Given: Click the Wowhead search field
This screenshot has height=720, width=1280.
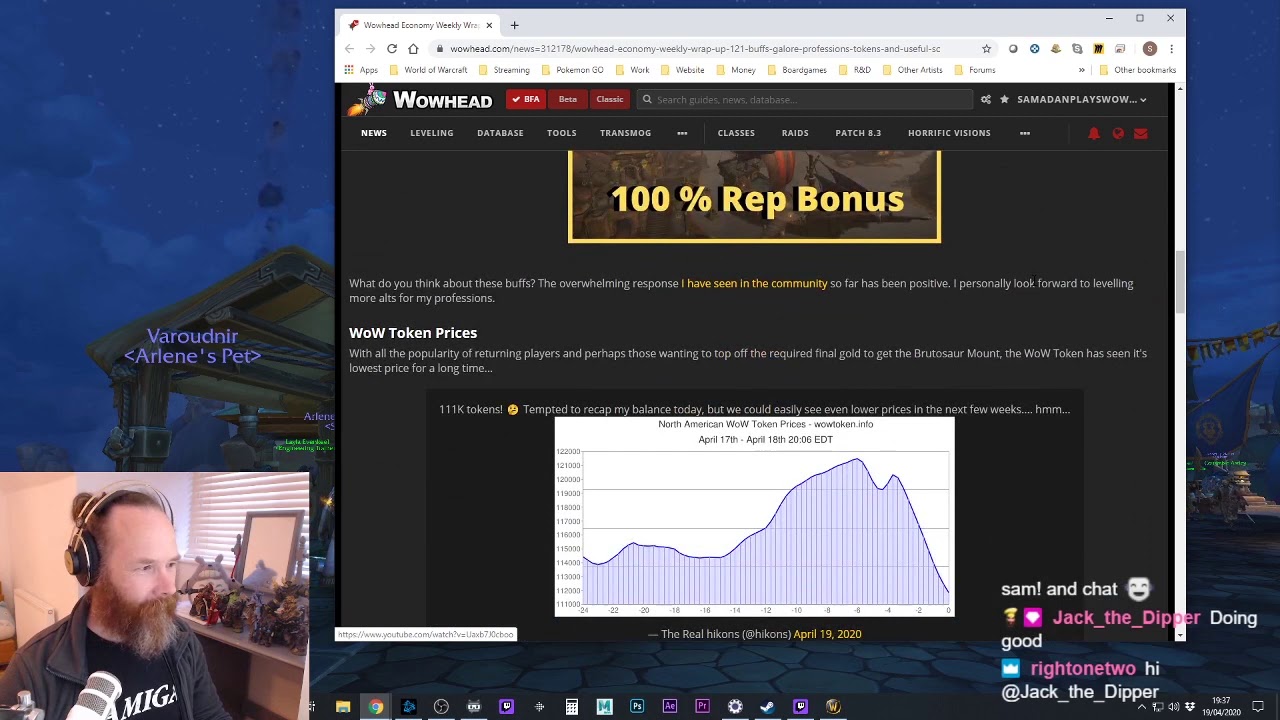Looking at the screenshot, I should 805,99.
